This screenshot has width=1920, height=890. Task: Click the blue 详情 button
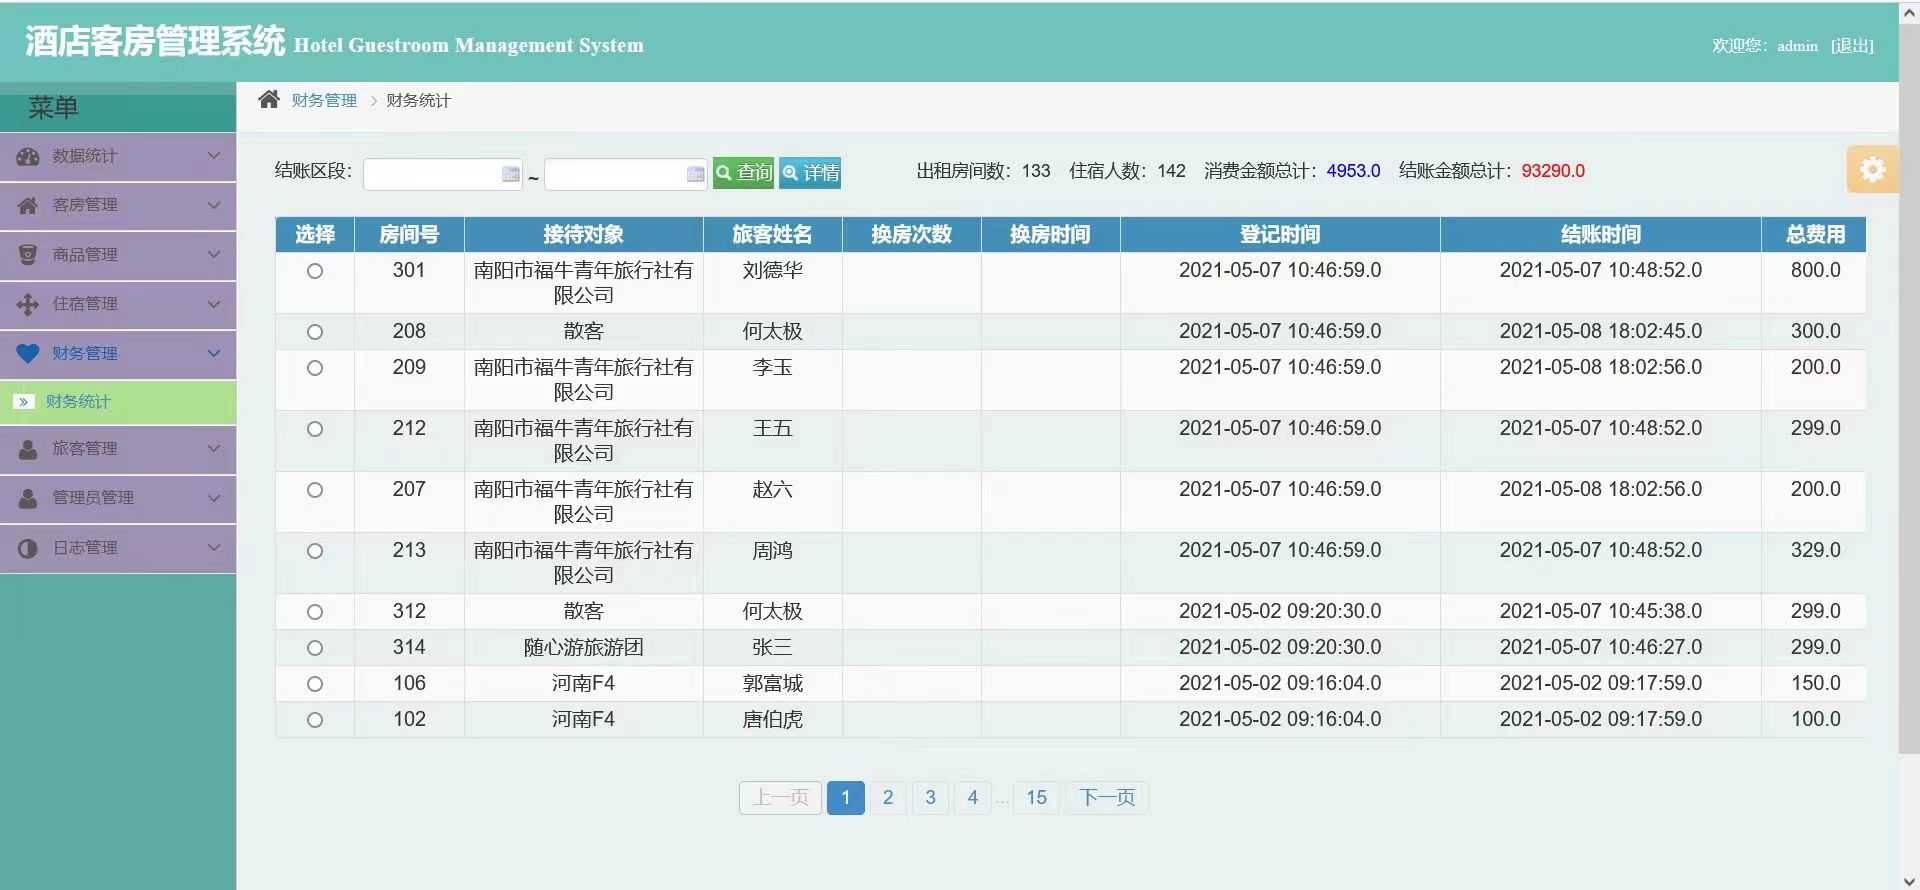click(810, 173)
